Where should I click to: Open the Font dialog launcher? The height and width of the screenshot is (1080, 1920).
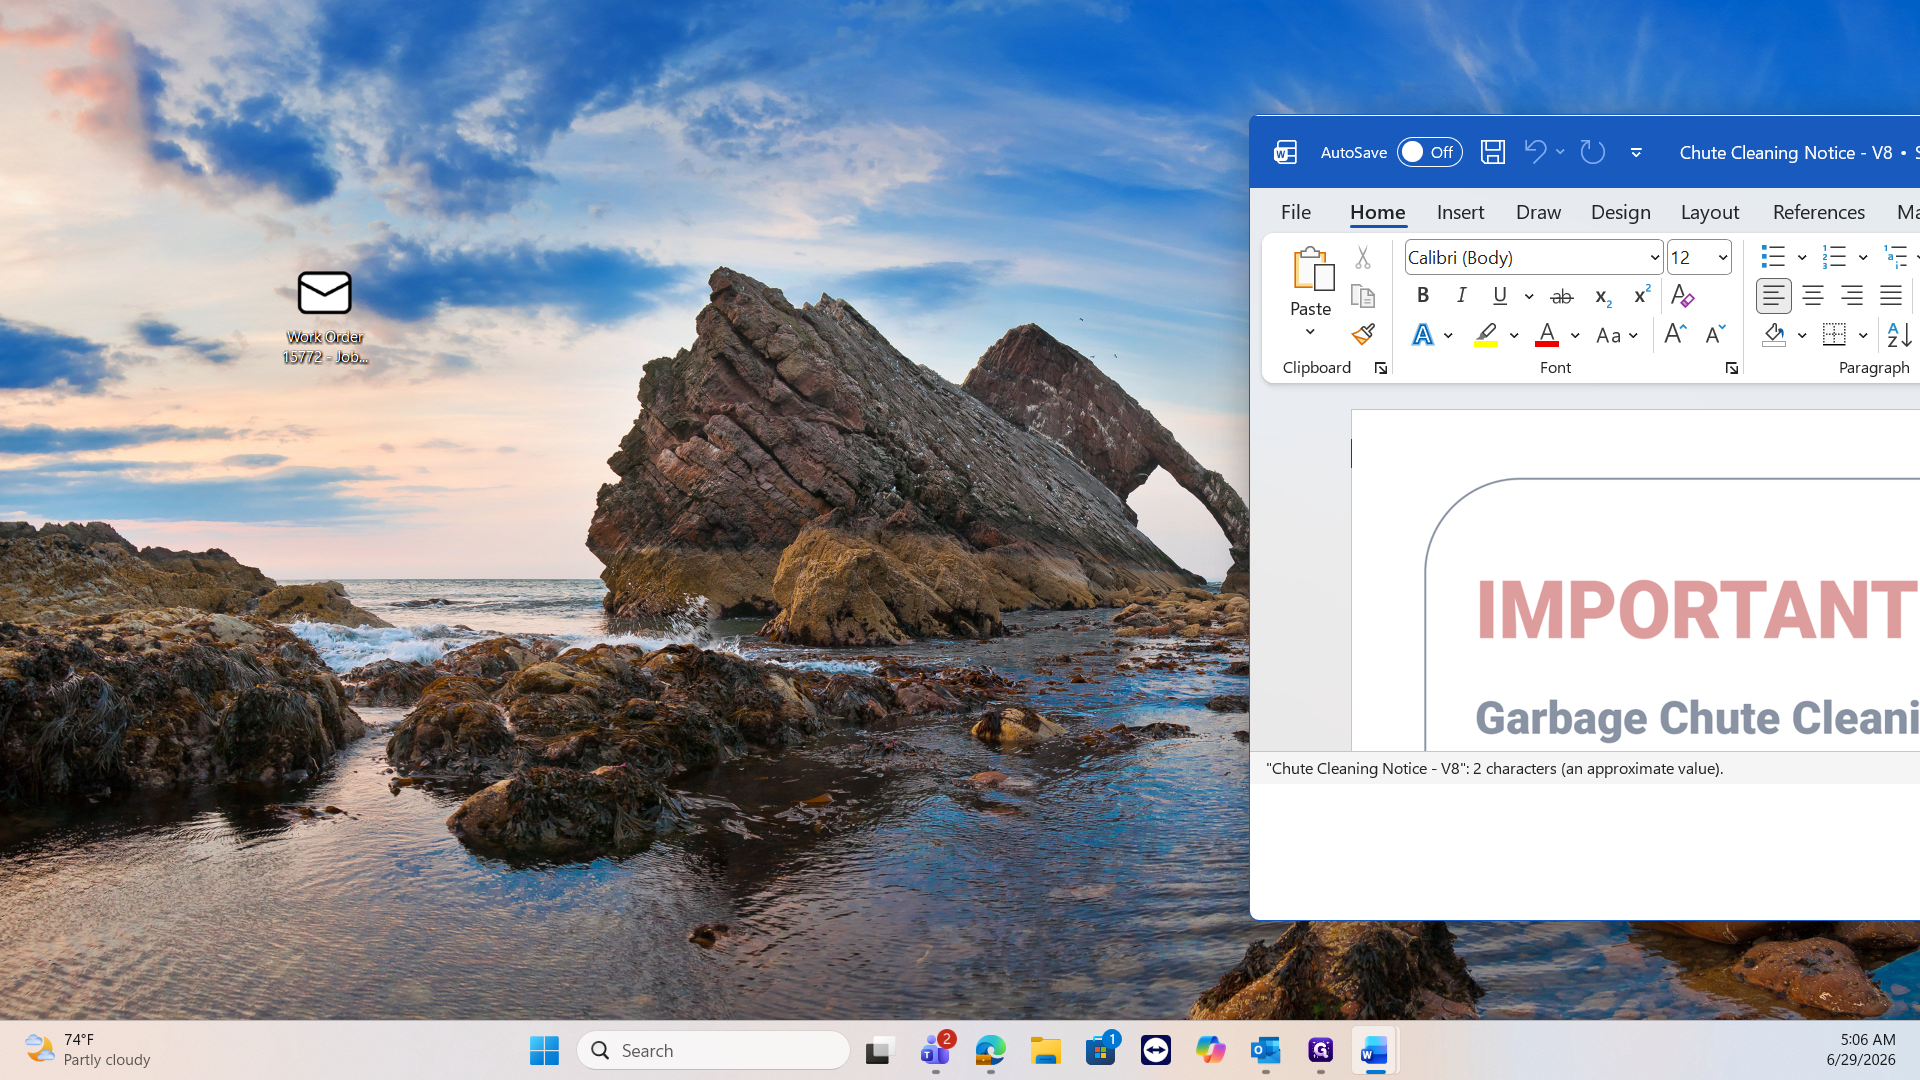click(x=1731, y=369)
